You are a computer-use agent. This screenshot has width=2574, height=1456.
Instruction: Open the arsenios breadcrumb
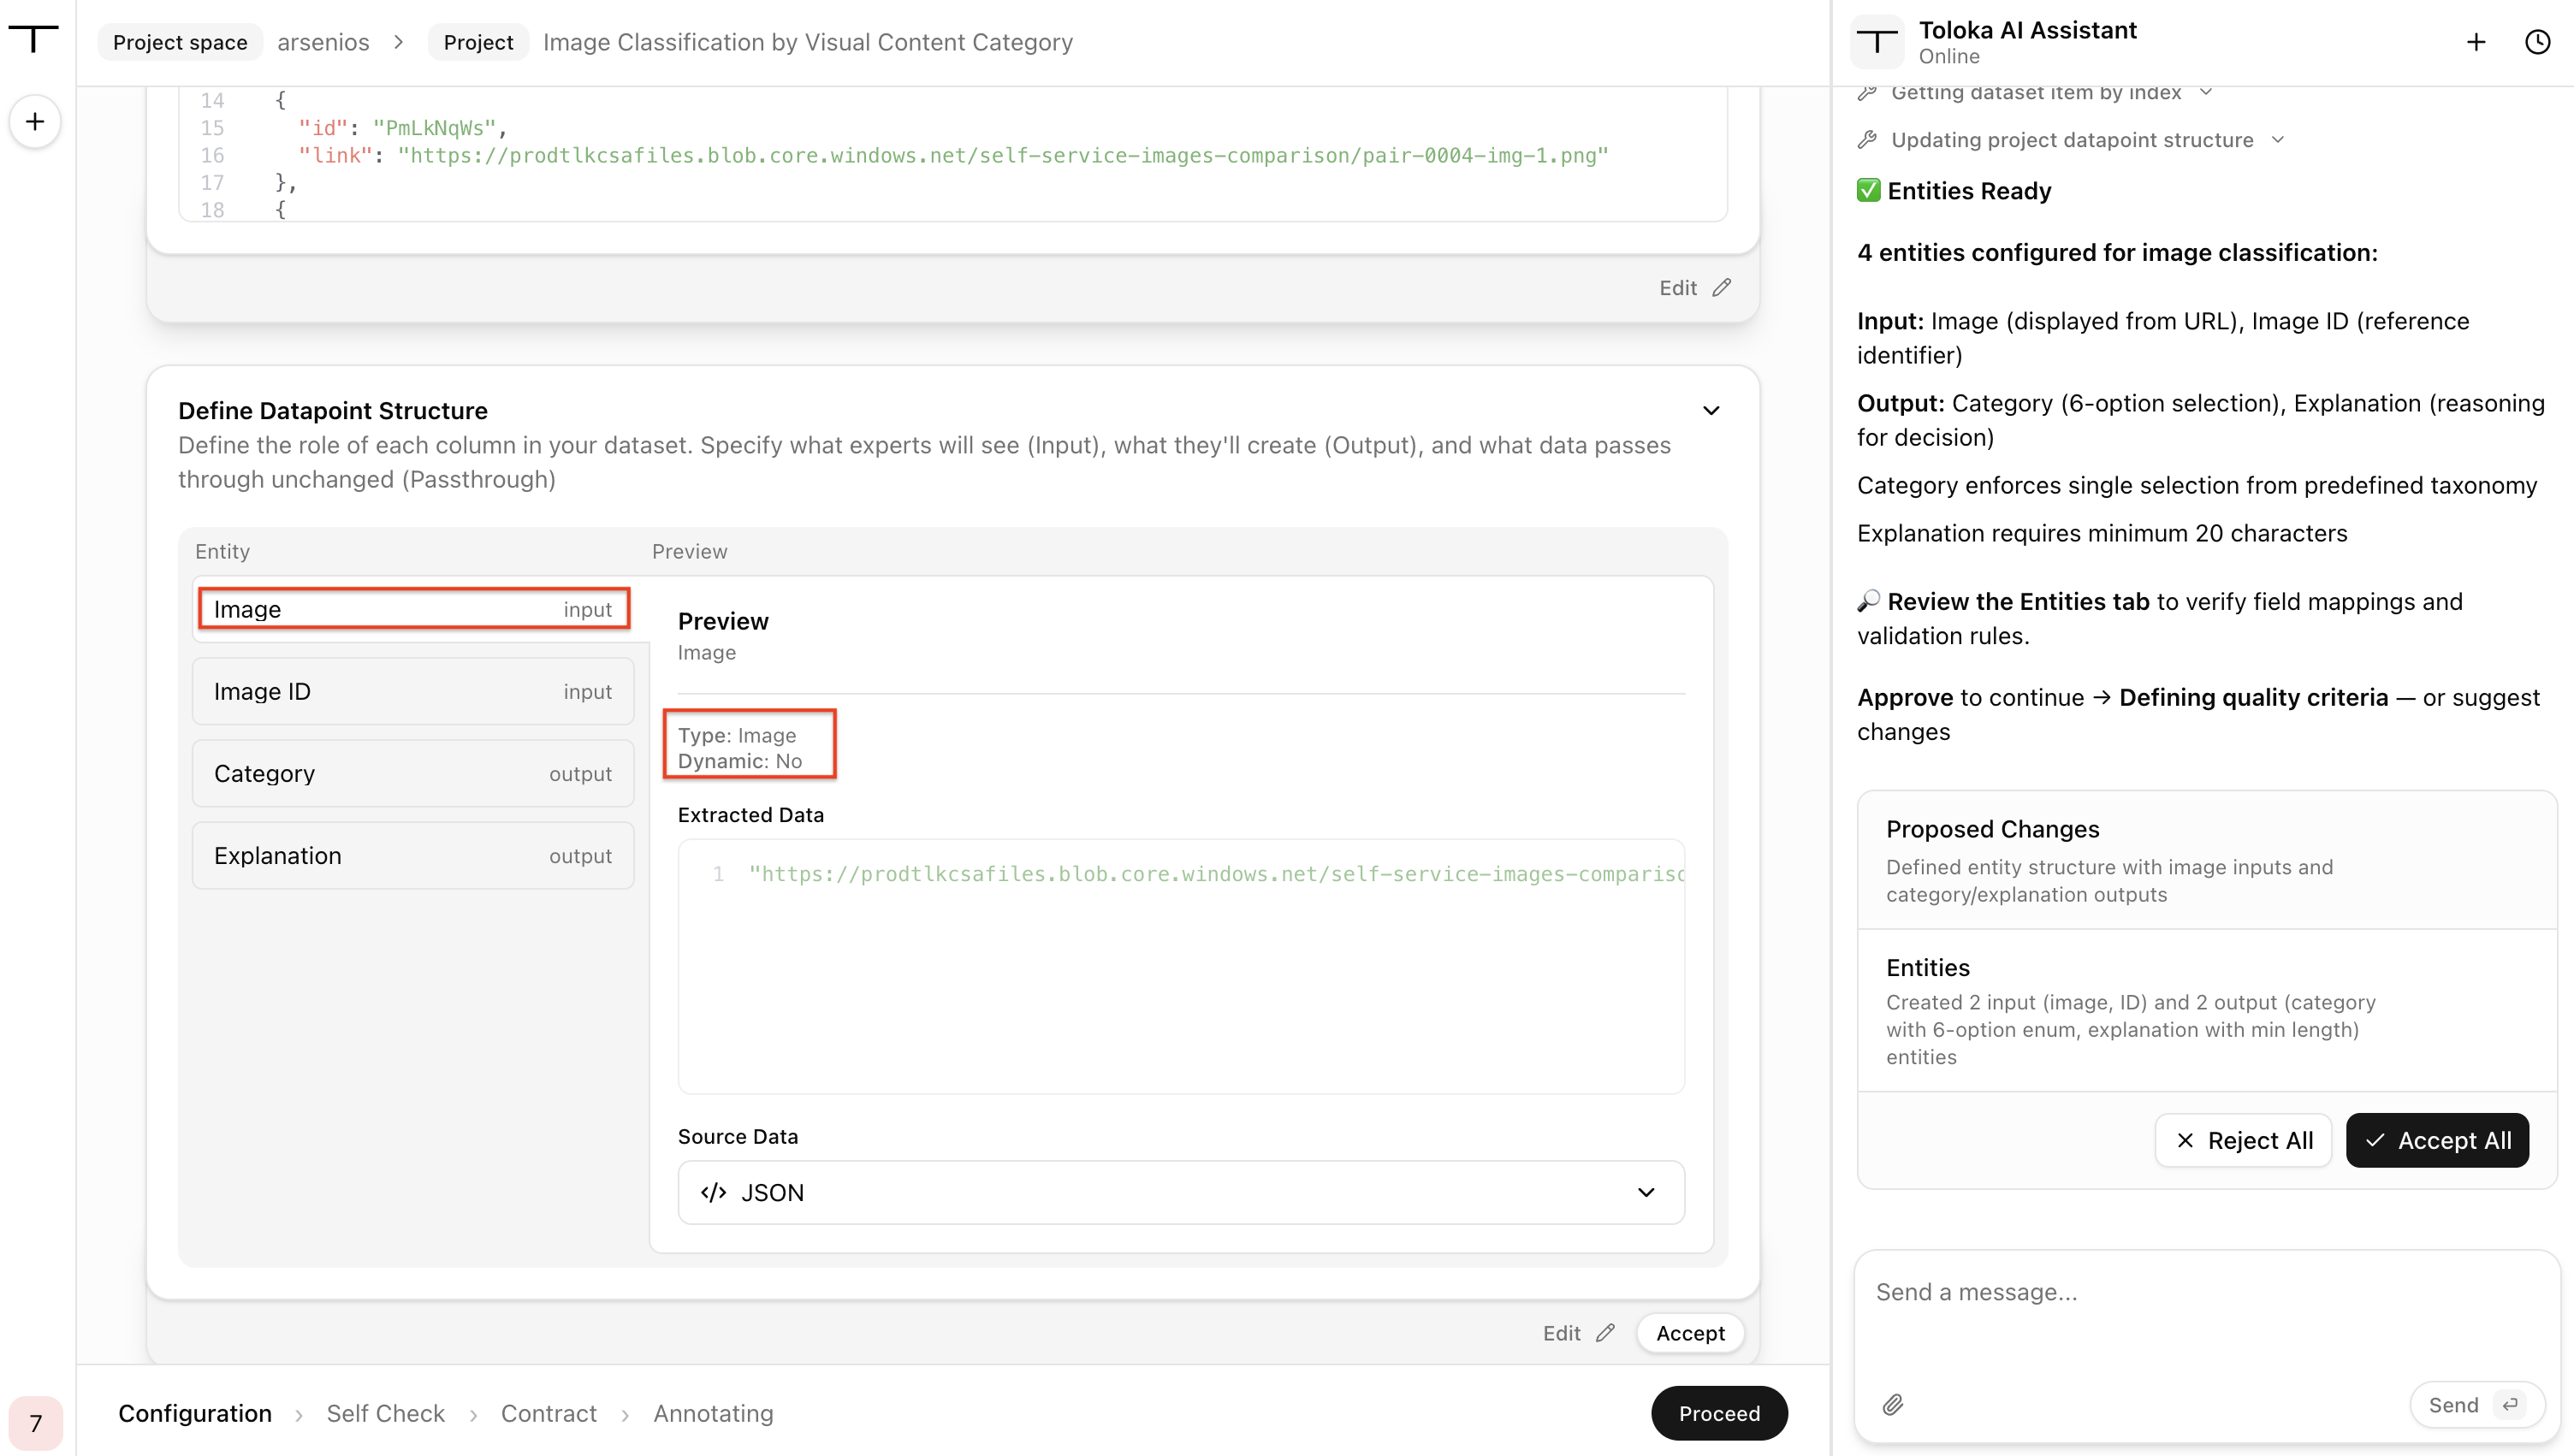tap(323, 42)
